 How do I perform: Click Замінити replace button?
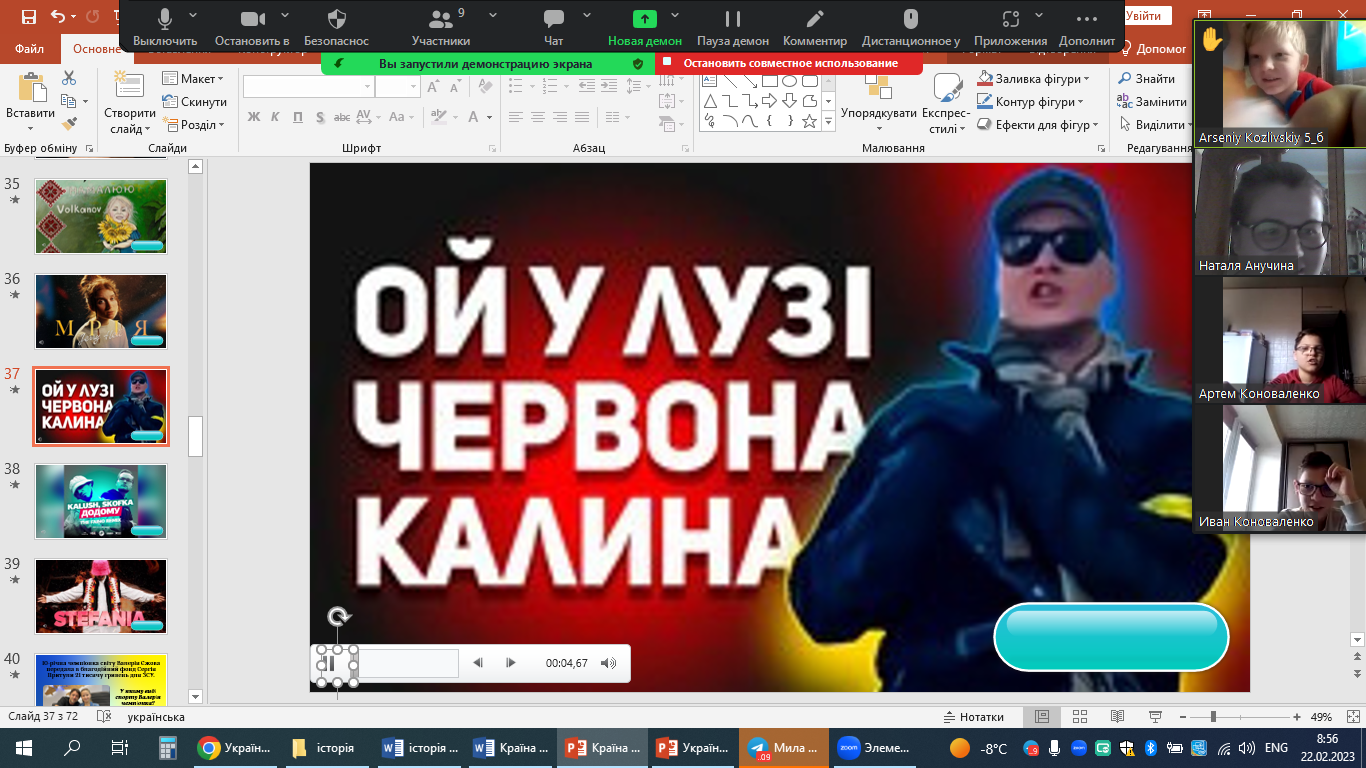tap(1153, 101)
